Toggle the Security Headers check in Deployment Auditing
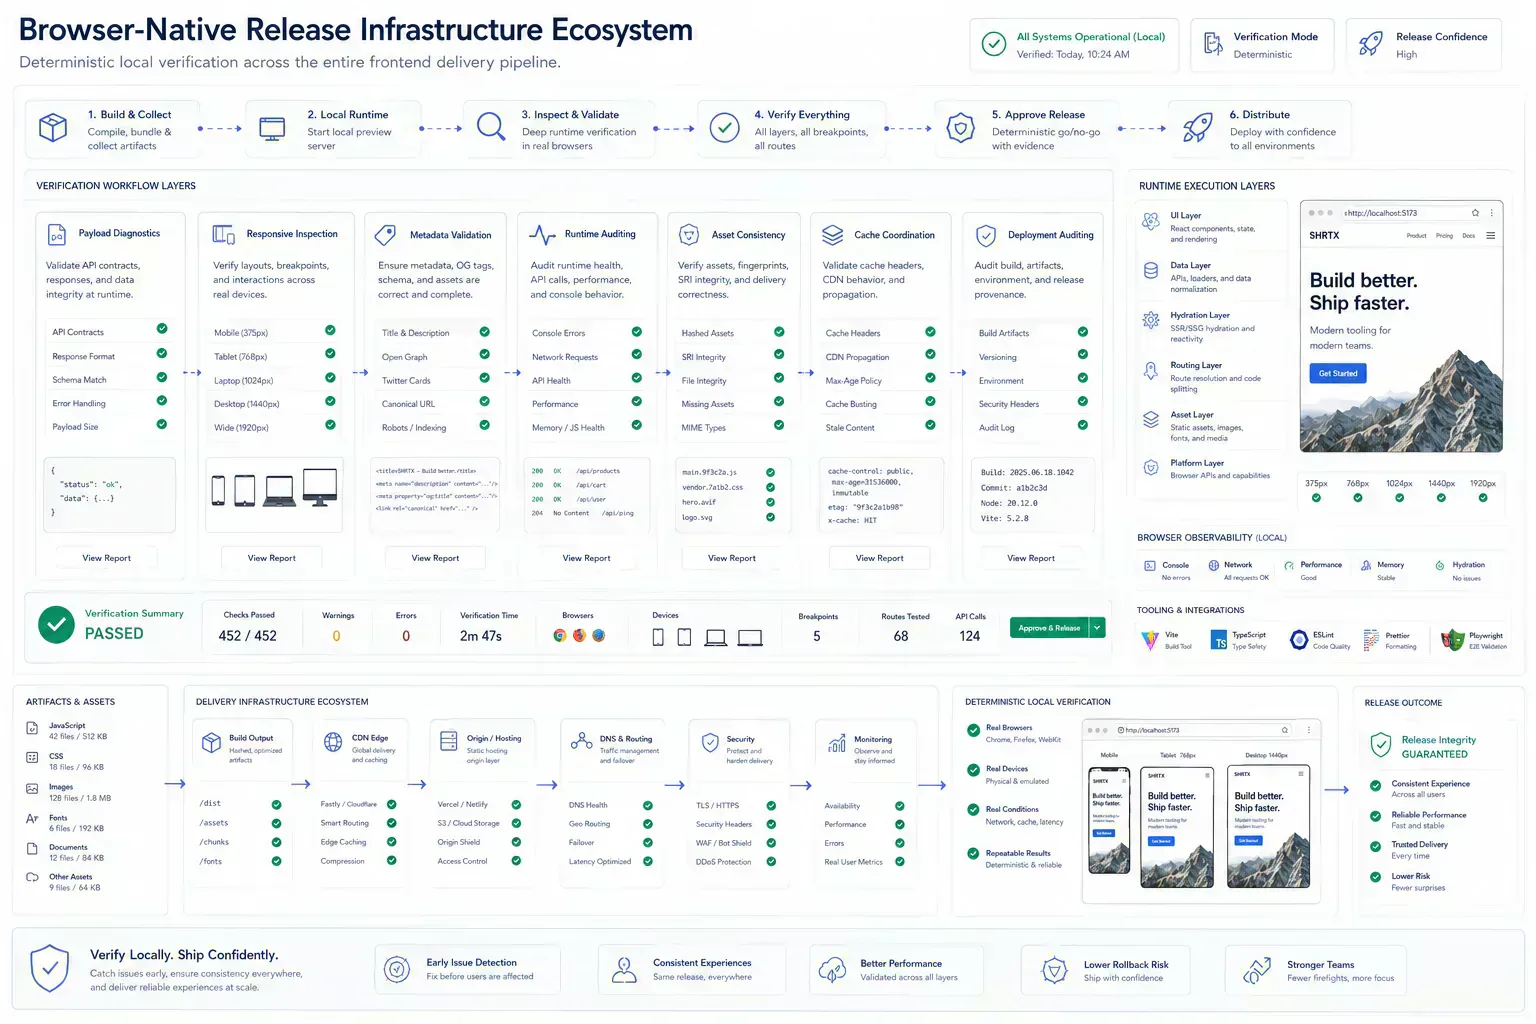The image size is (1536, 1024). (x=1082, y=402)
